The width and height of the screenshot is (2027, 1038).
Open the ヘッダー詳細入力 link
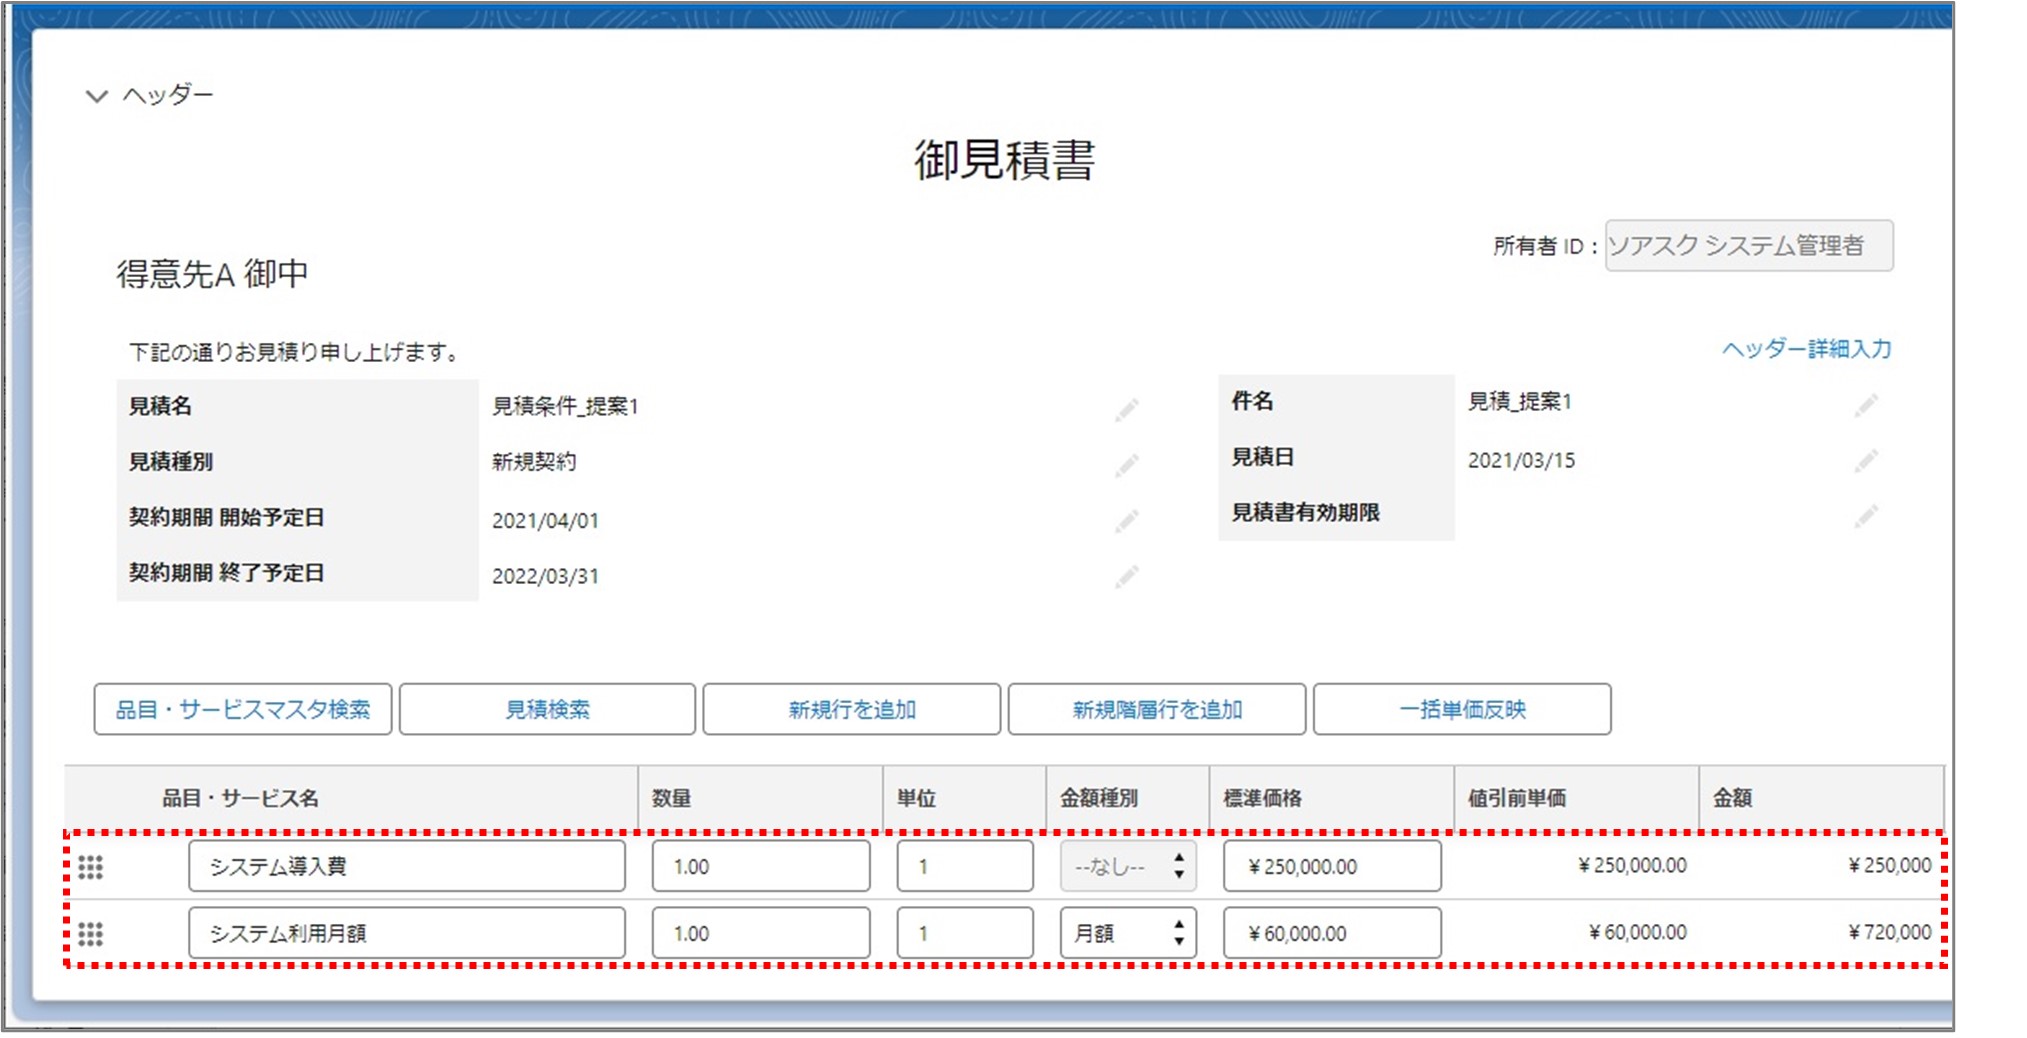pos(1806,349)
